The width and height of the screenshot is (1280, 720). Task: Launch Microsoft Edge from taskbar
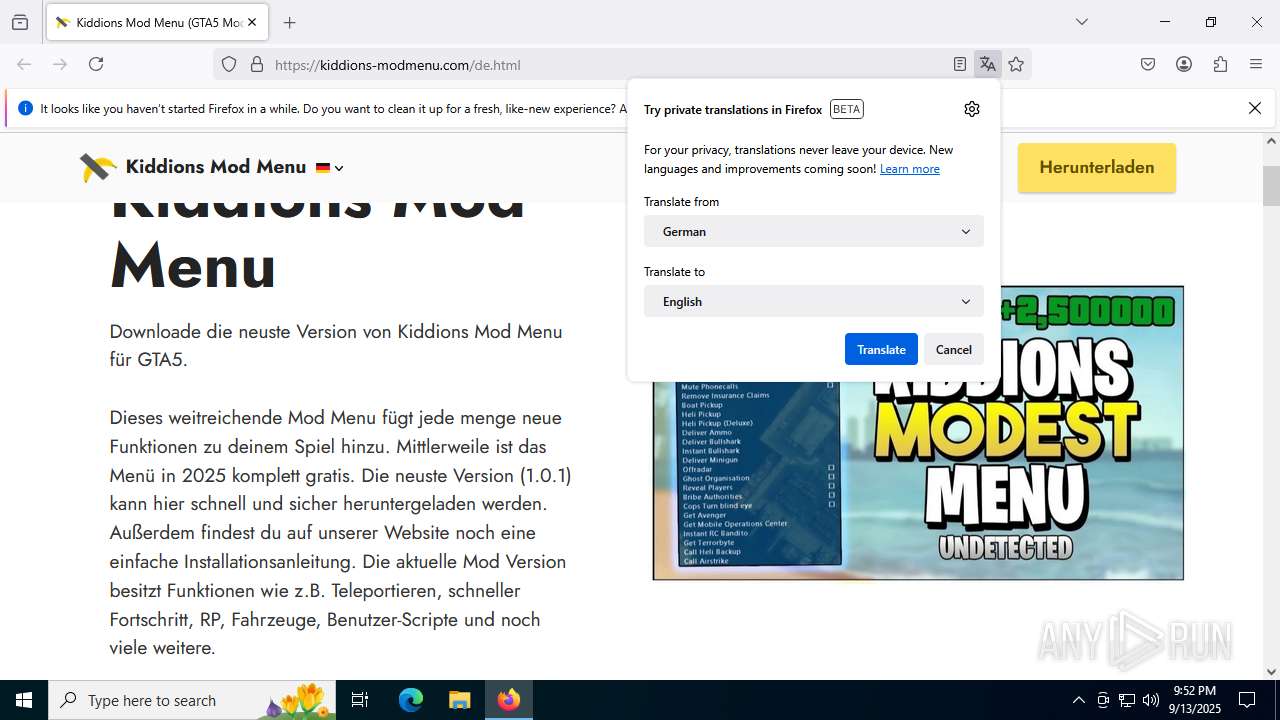[x=411, y=700]
